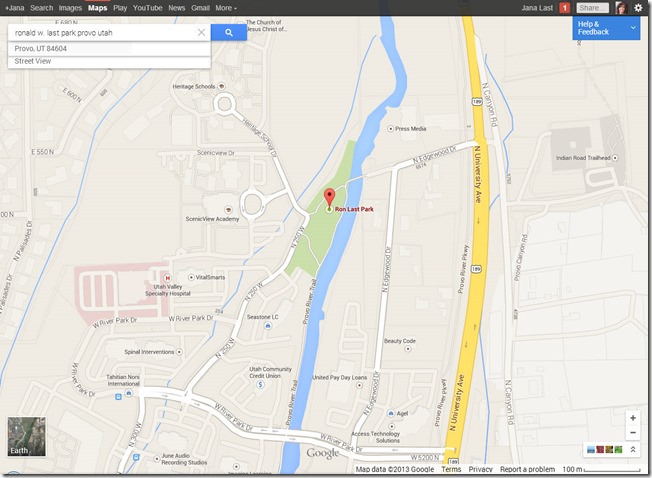This screenshot has height=478, width=652.
Task: Open the +Jana menu item
Action: point(14,8)
